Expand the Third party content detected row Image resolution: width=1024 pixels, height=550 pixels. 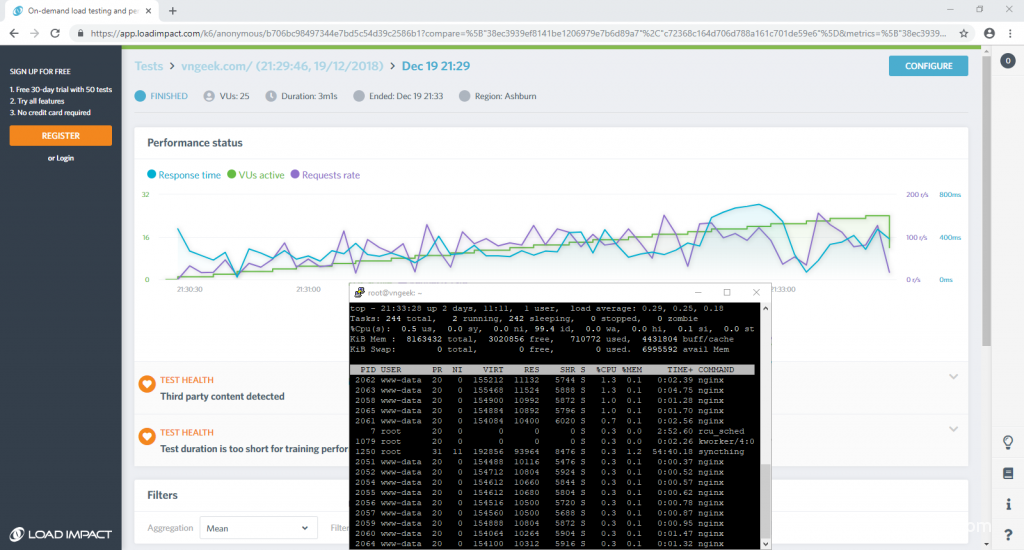[x=953, y=377]
